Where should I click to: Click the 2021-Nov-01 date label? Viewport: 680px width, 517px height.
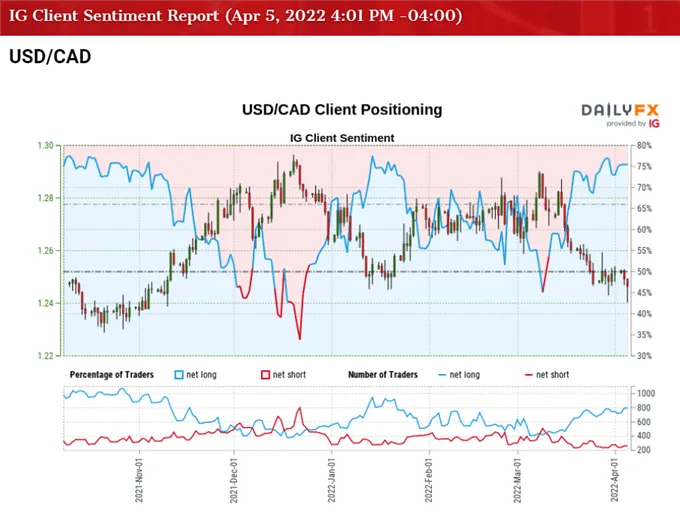point(139,482)
